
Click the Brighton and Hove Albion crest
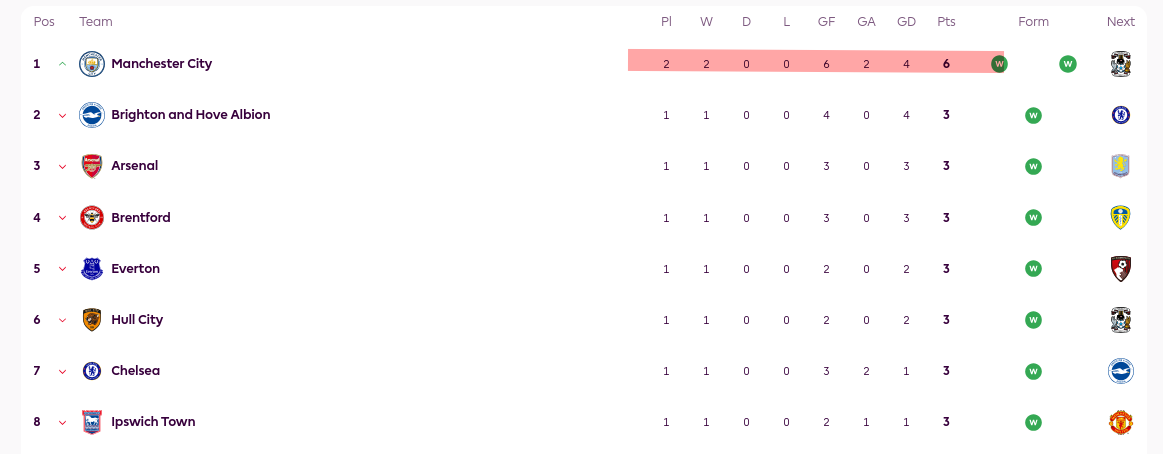[x=92, y=115]
